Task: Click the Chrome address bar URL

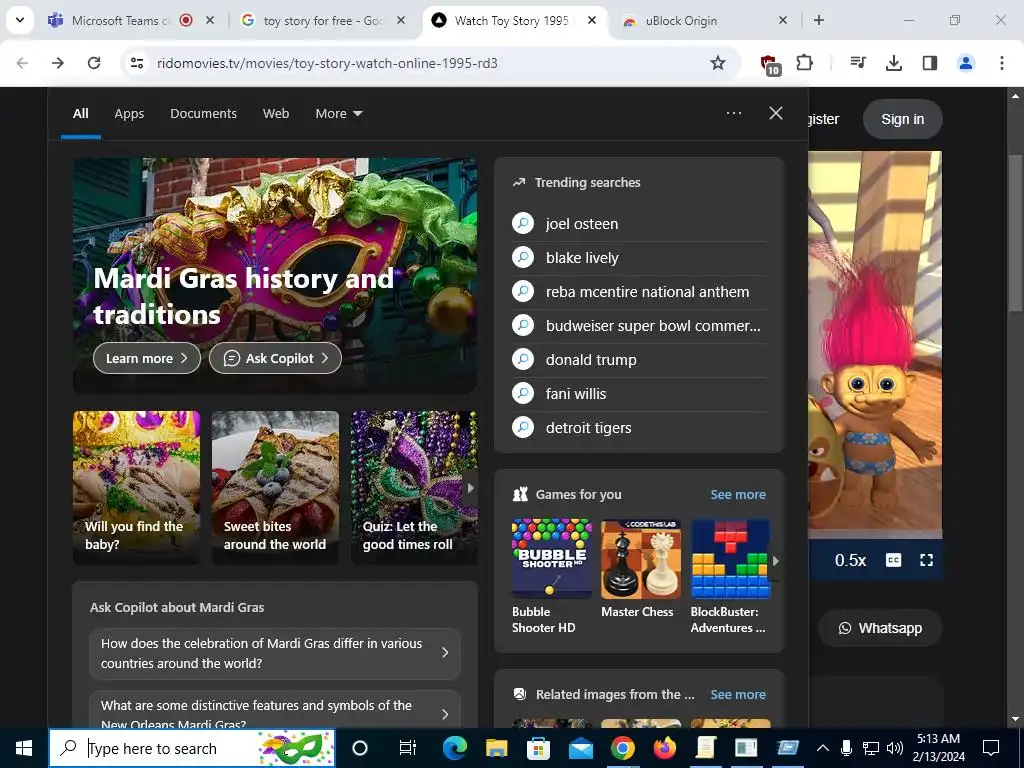Action: pyautogui.click(x=327, y=63)
